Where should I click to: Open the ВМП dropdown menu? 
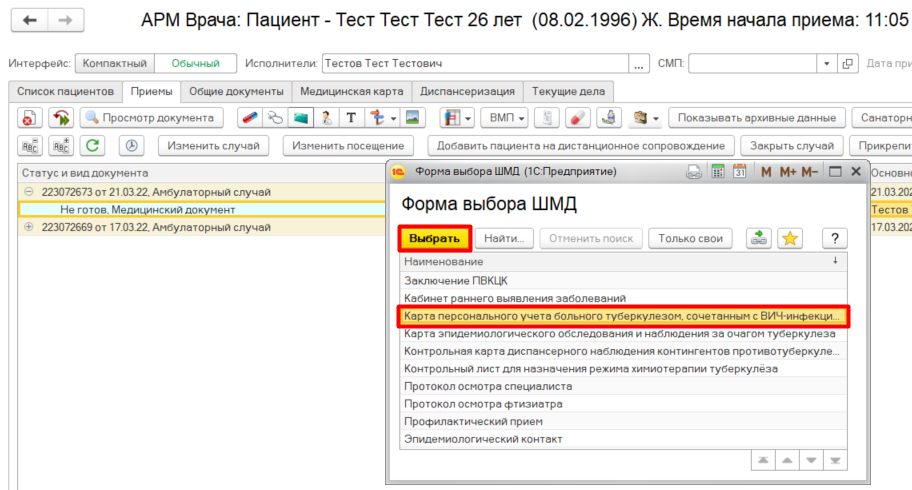coord(510,118)
